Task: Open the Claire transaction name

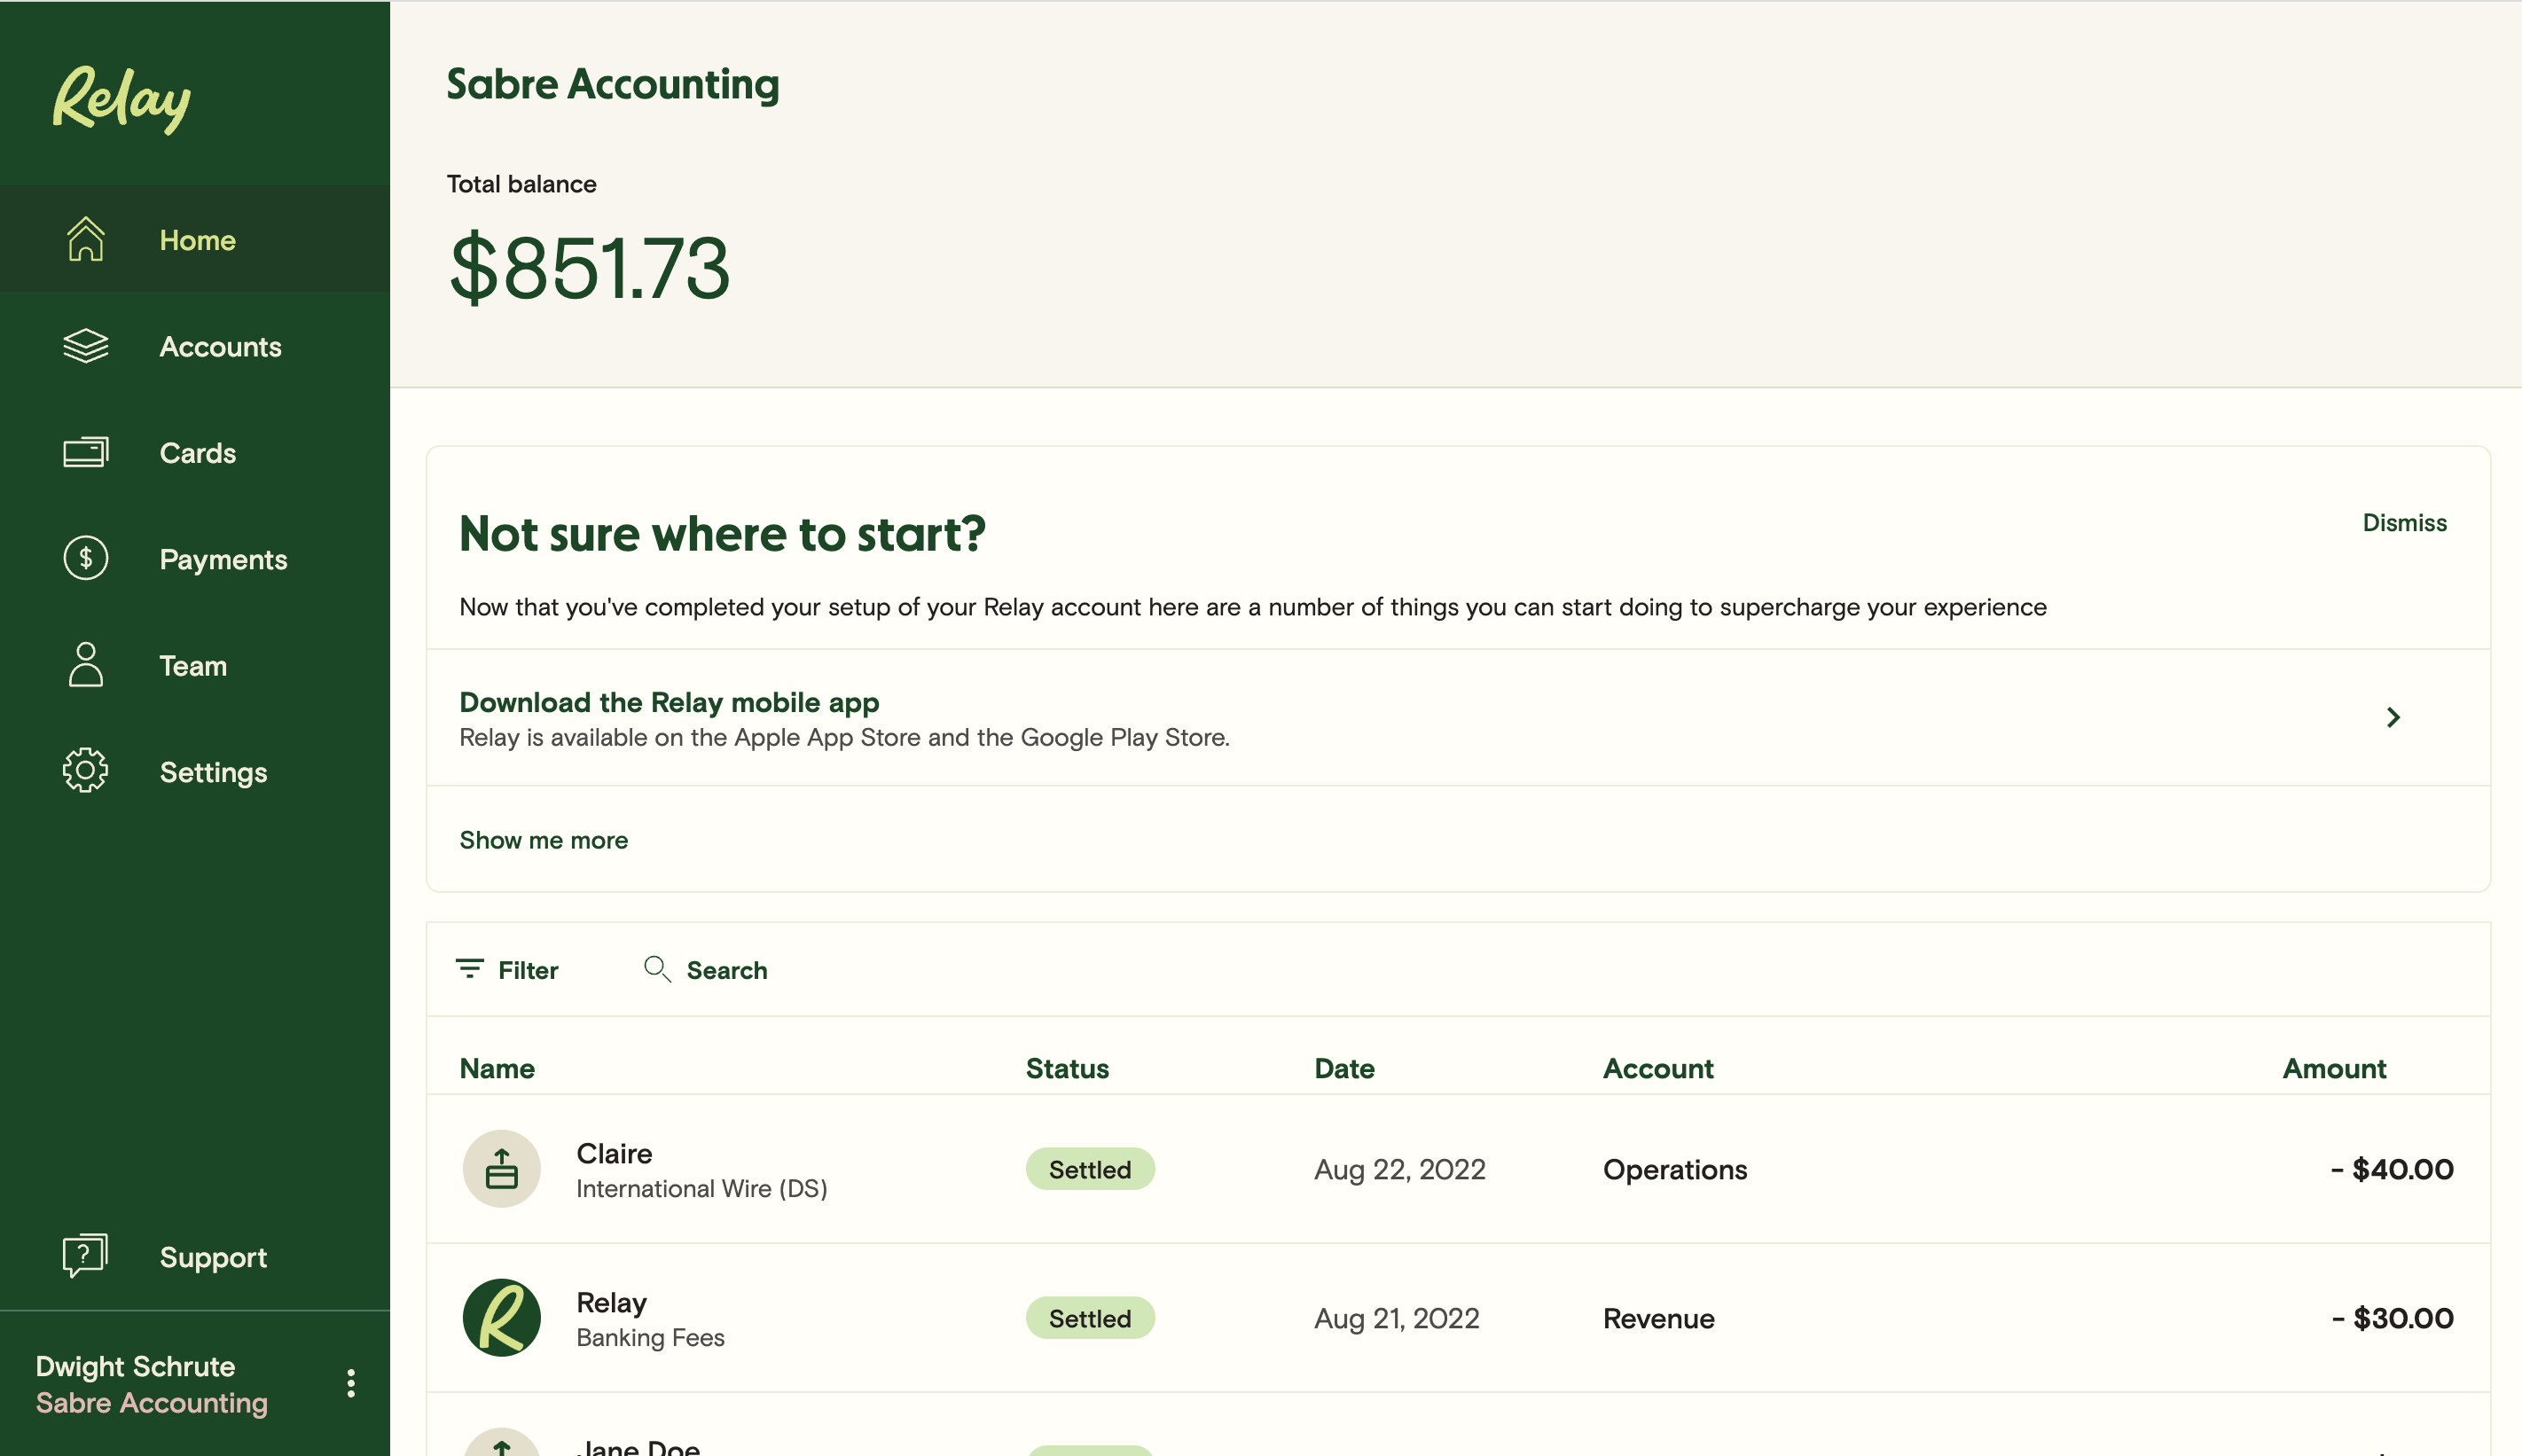Action: 614,1153
